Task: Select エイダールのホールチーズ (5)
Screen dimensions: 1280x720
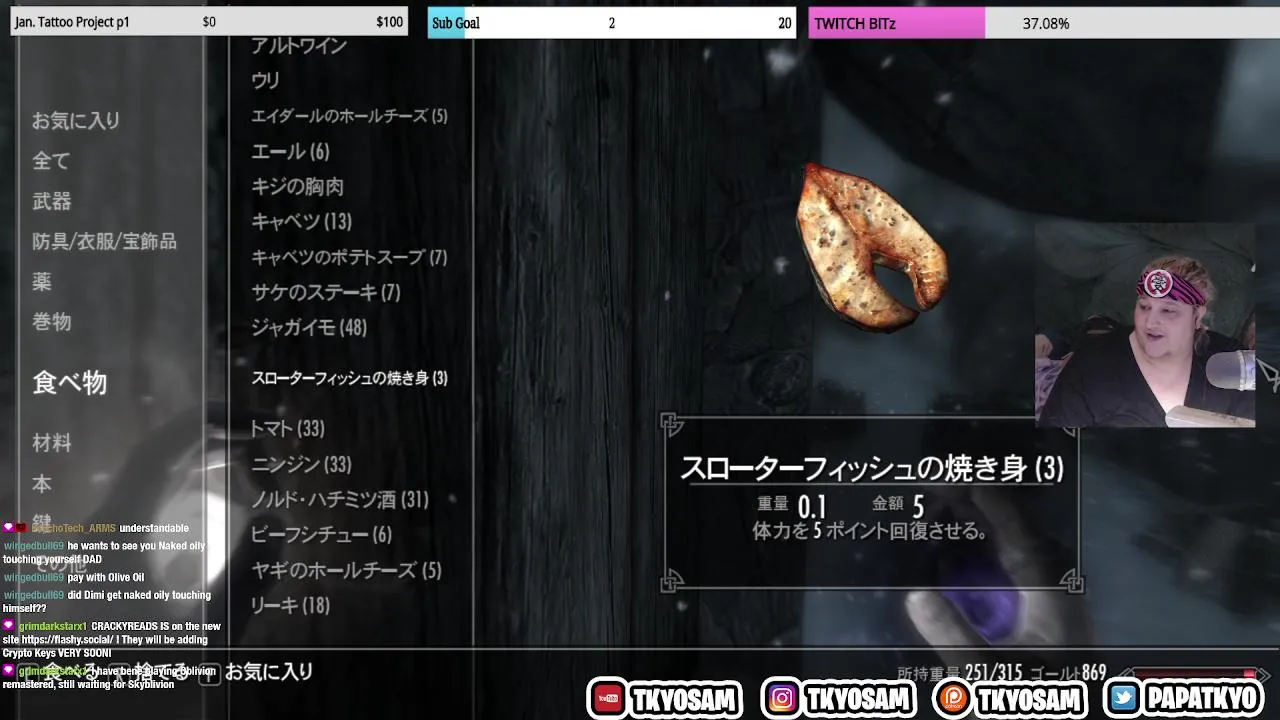Action: (x=349, y=116)
